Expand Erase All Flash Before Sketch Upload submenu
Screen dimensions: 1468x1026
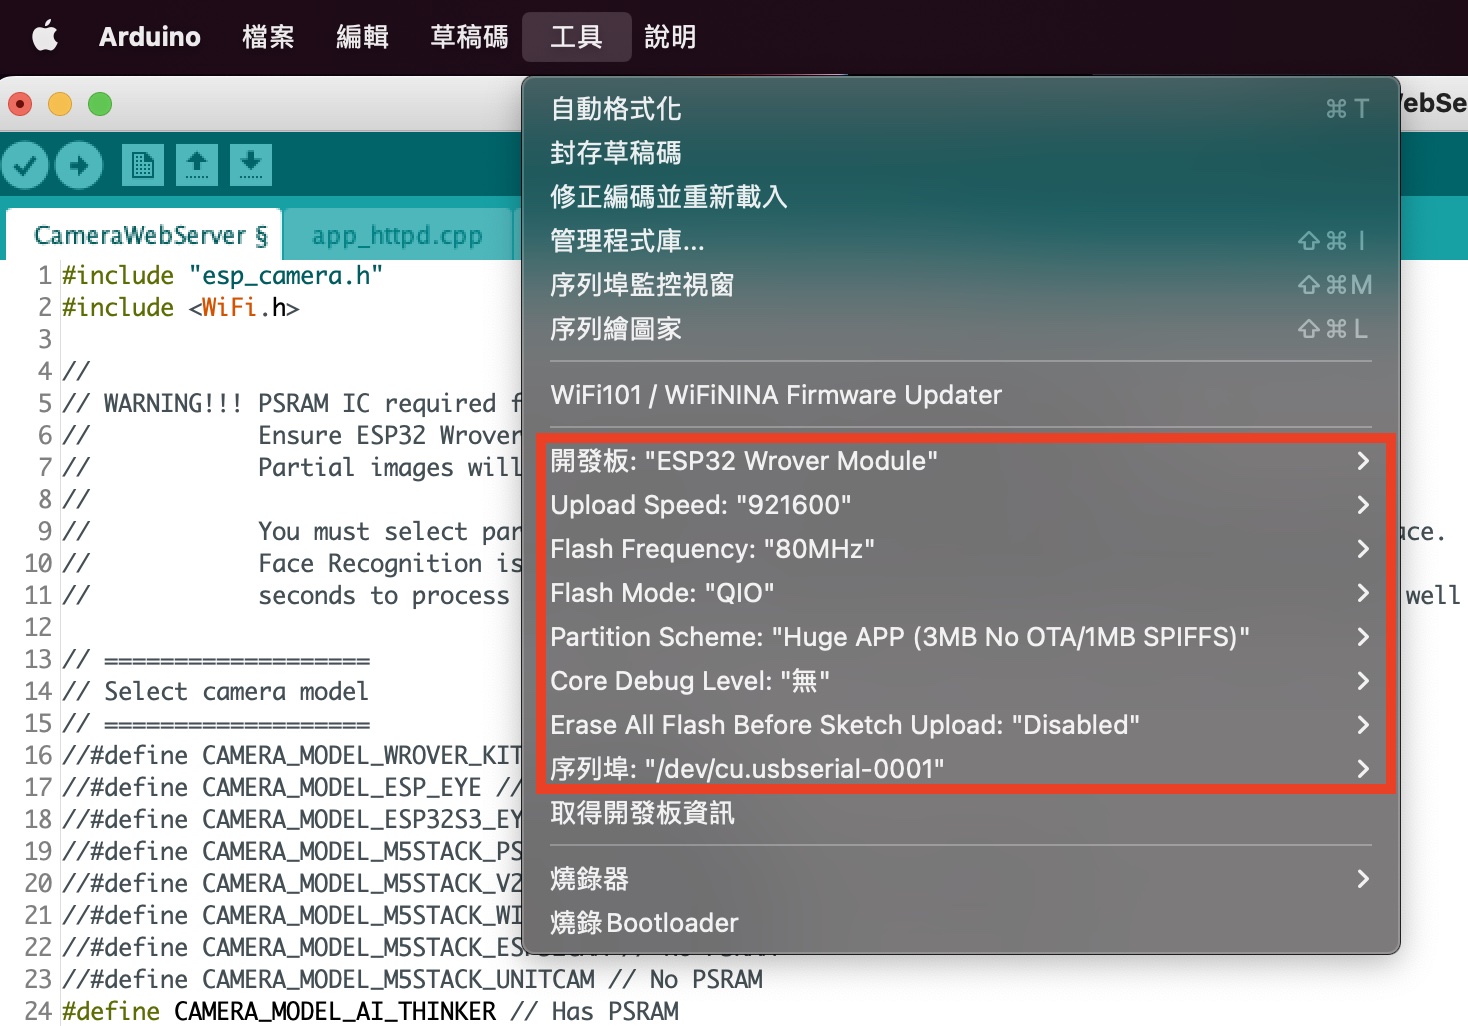pyautogui.click(x=961, y=725)
